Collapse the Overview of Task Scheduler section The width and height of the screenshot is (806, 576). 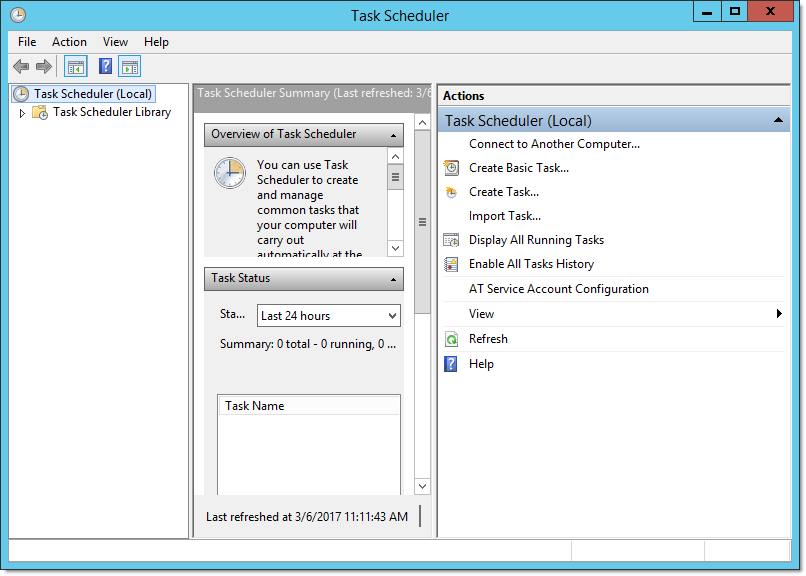394,135
